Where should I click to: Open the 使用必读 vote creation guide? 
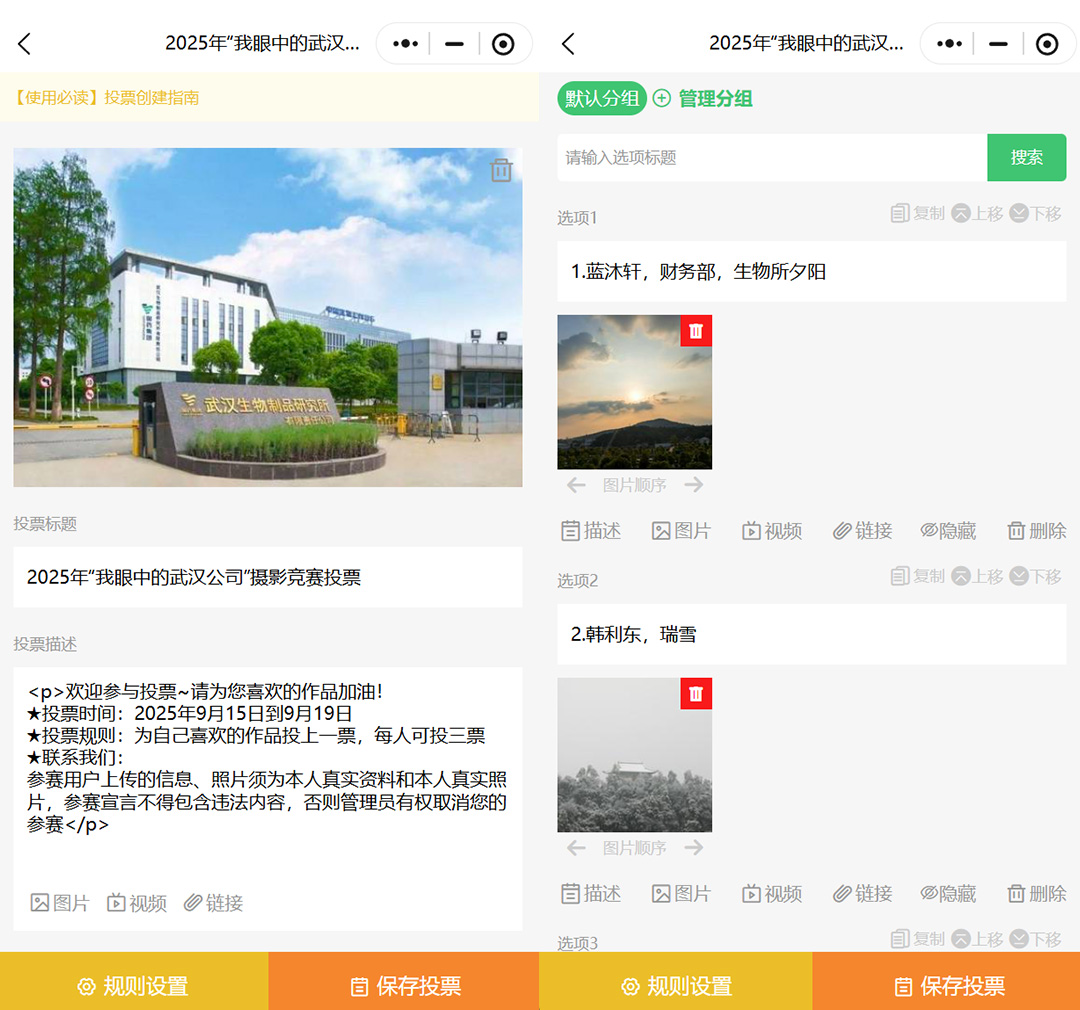[106, 97]
